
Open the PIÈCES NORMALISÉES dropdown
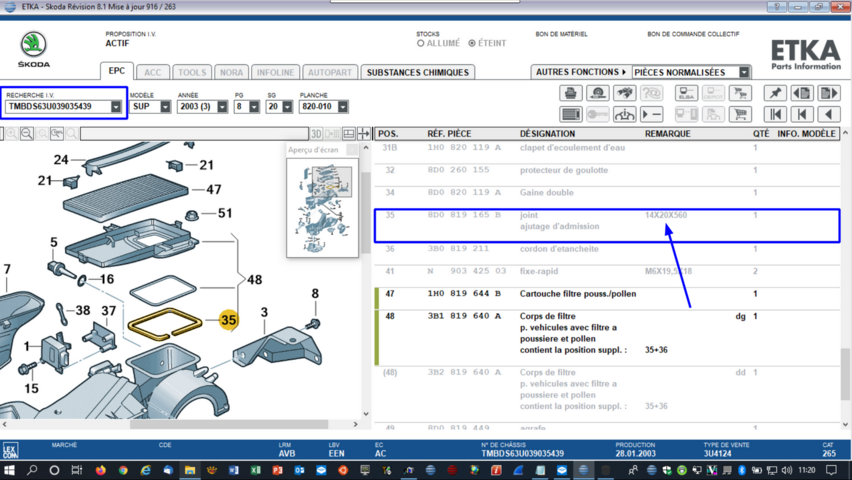744,72
